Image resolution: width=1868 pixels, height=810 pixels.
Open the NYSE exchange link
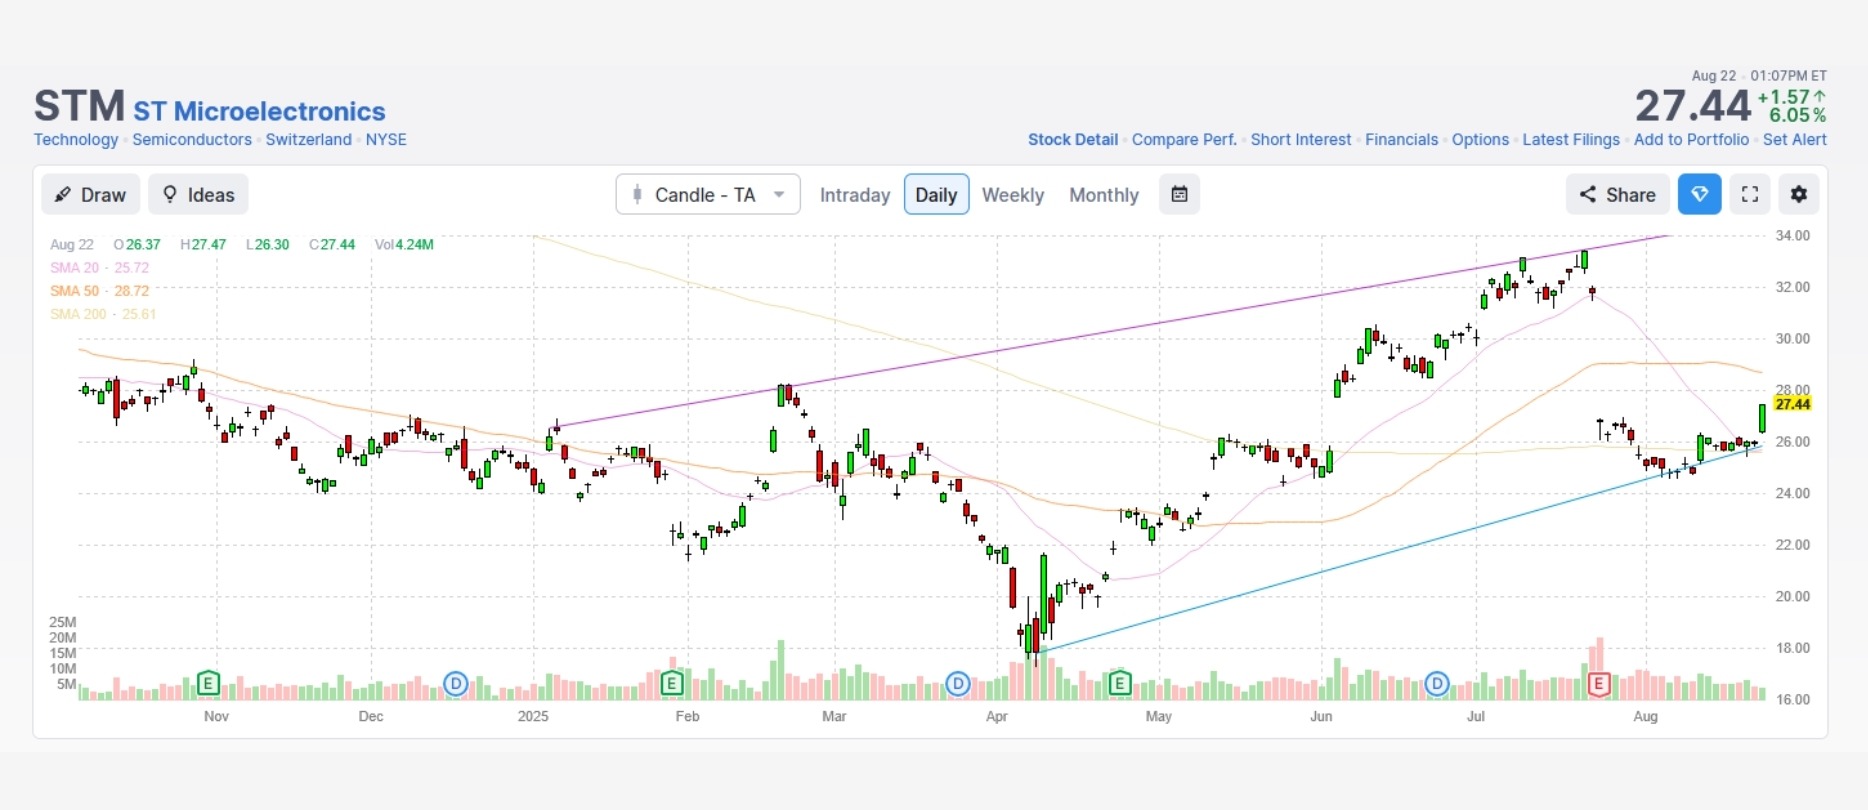coord(386,140)
